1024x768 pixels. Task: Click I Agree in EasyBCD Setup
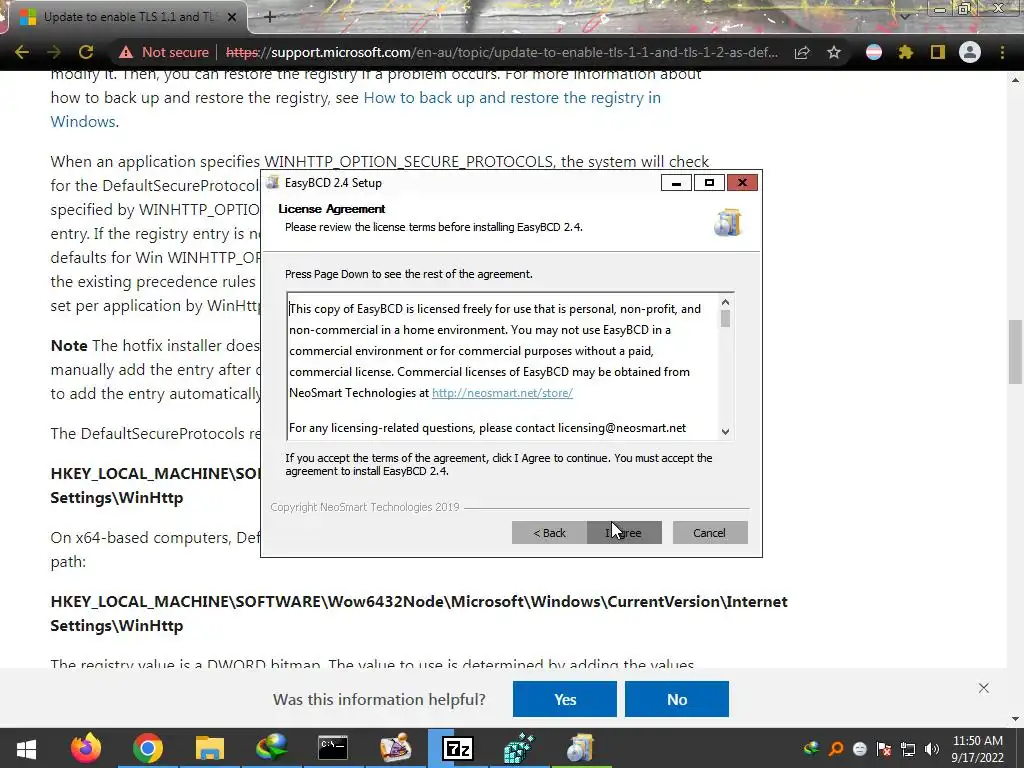tap(624, 533)
